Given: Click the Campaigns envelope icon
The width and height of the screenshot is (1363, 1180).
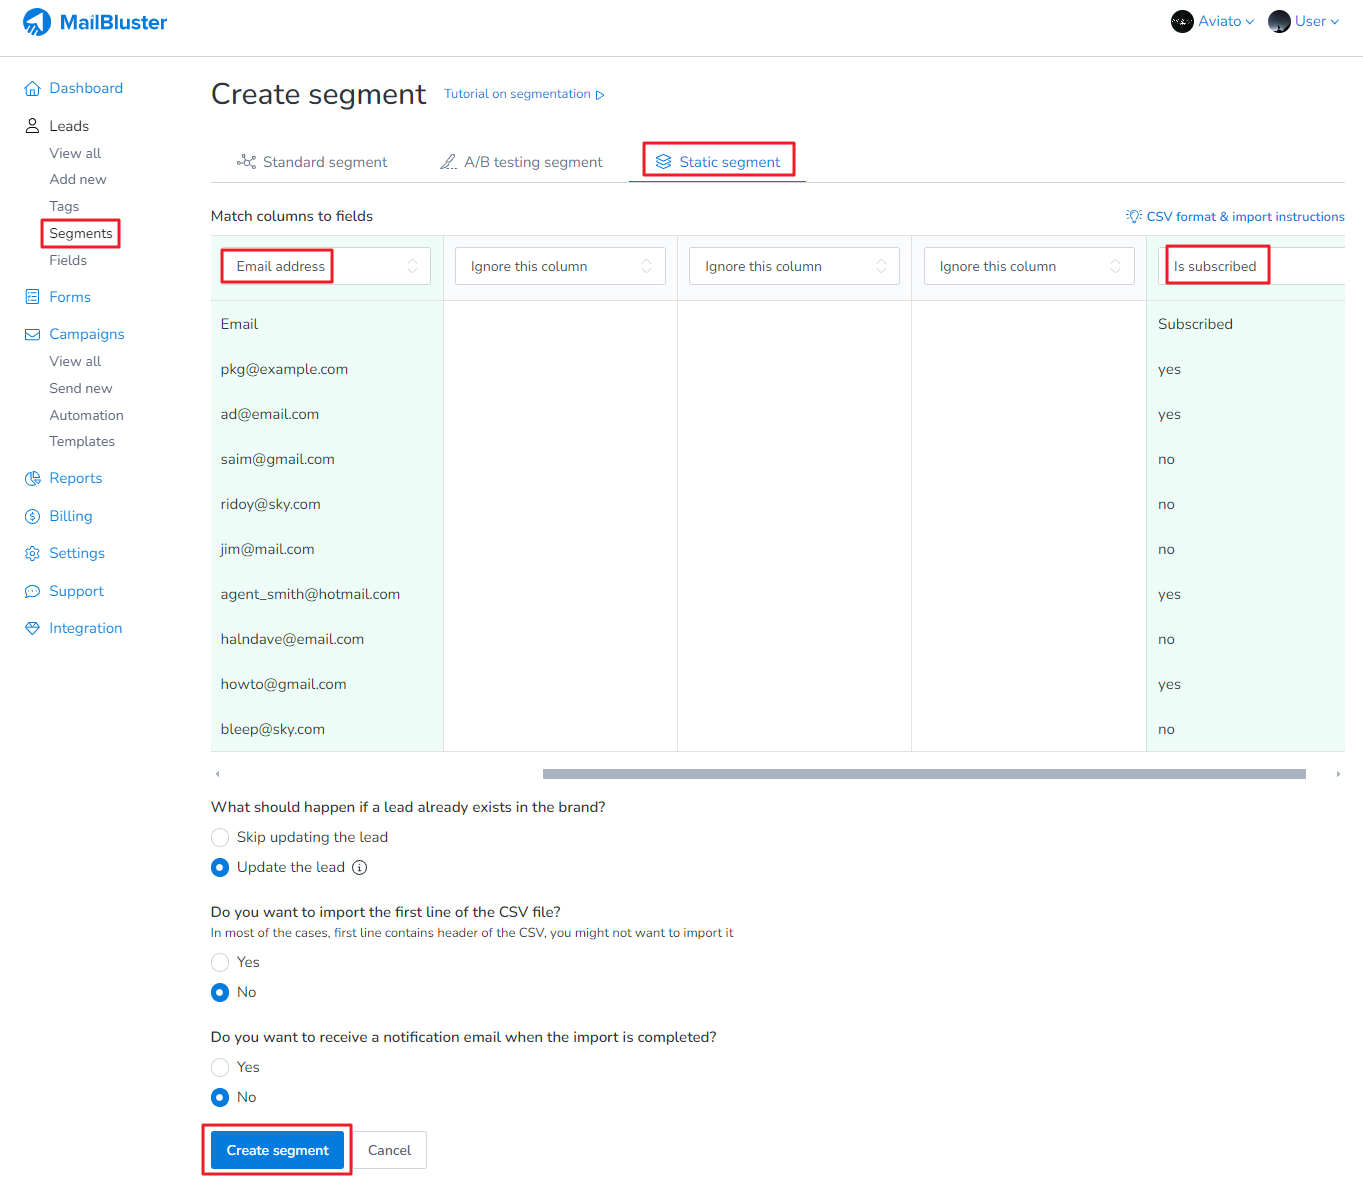Looking at the screenshot, I should click(32, 334).
